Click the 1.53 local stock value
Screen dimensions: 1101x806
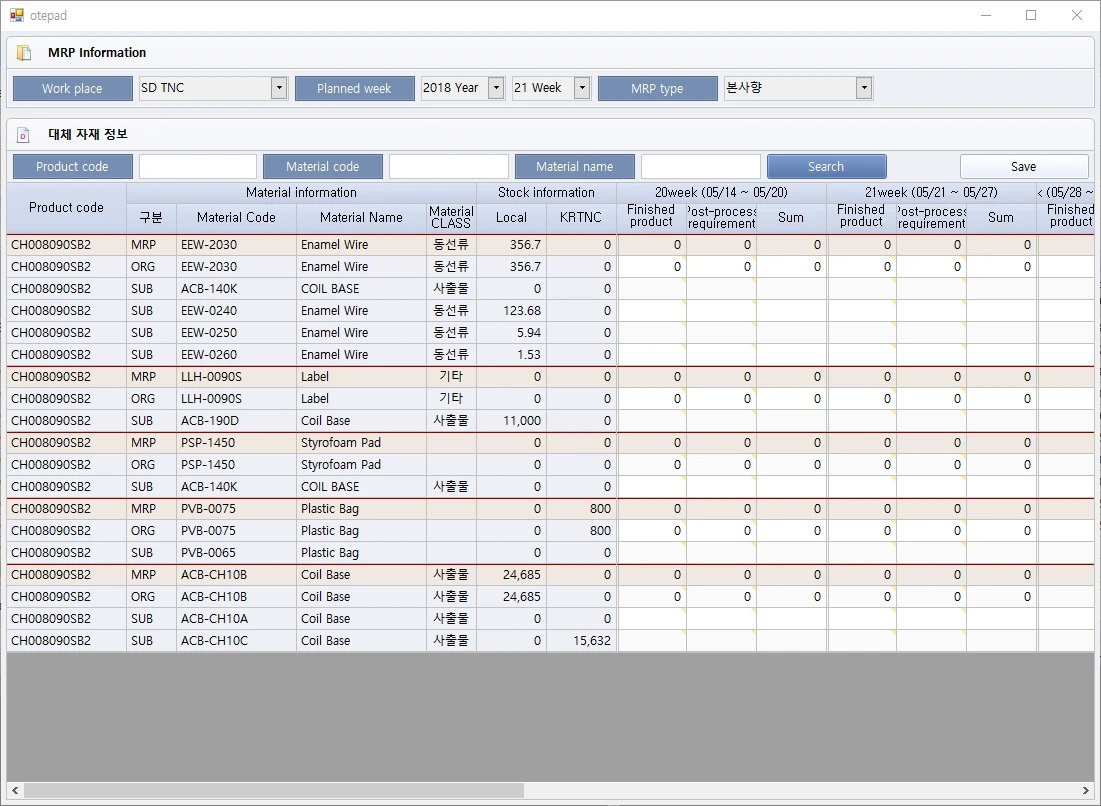pos(529,355)
